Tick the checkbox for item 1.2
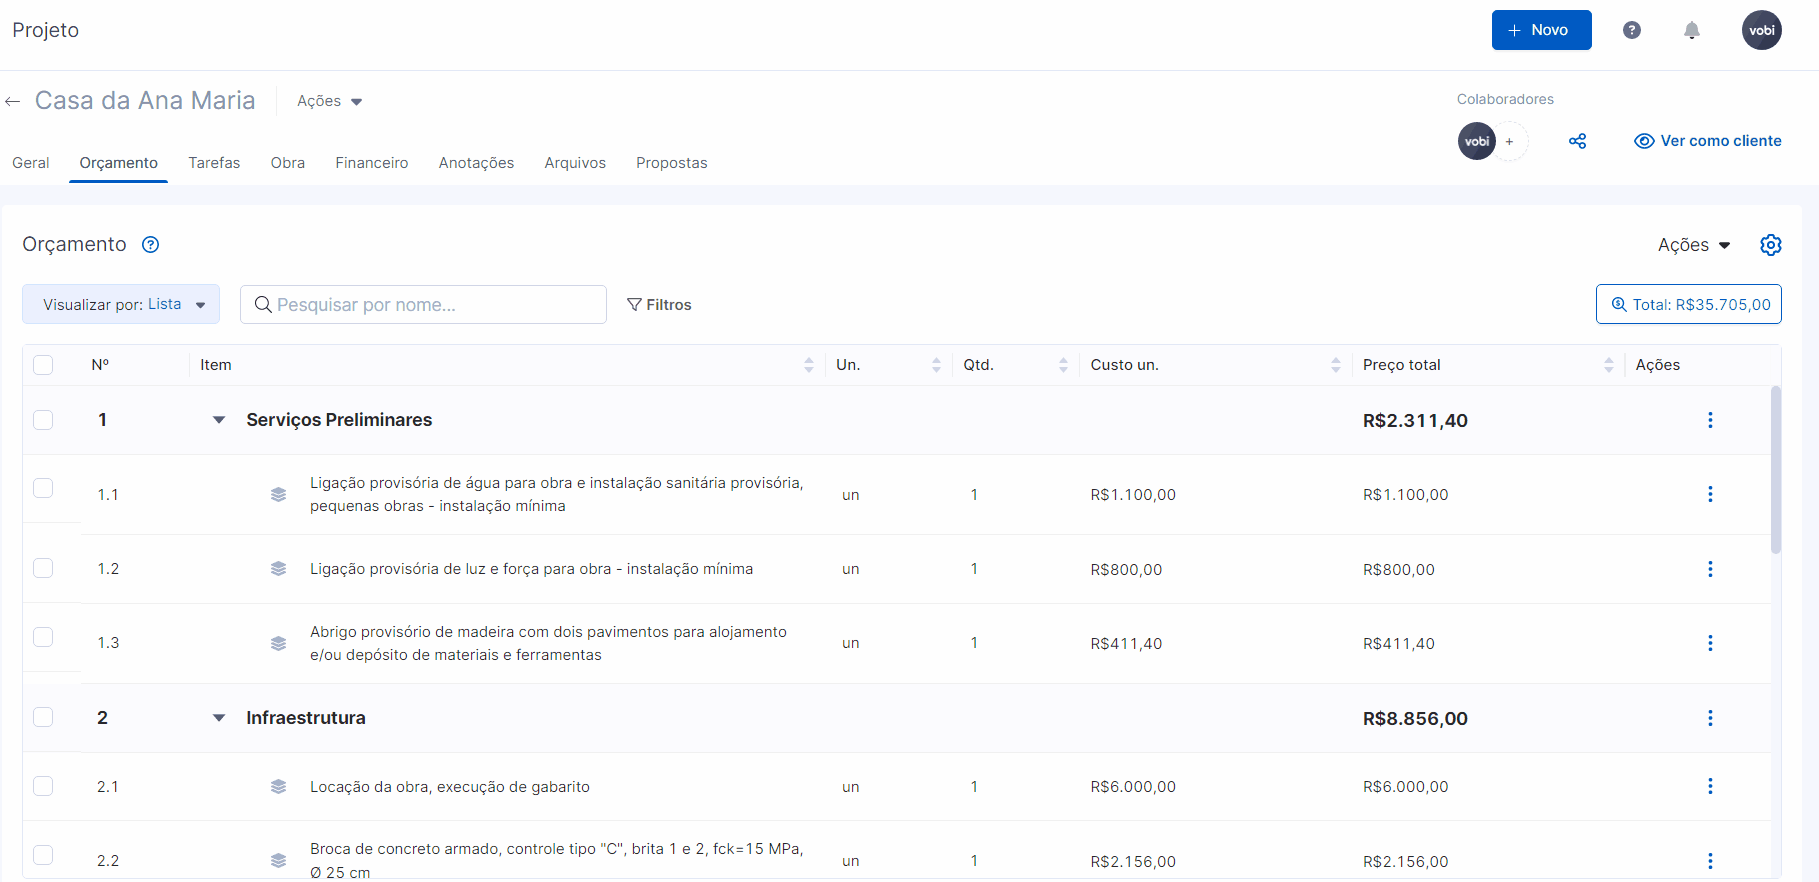 click(43, 568)
